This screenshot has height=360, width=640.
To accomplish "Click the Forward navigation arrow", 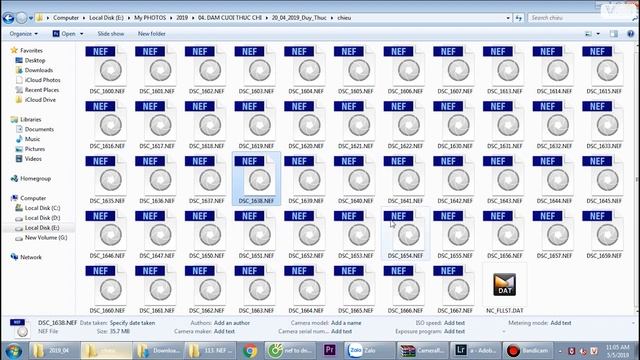I will tap(22, 18).
